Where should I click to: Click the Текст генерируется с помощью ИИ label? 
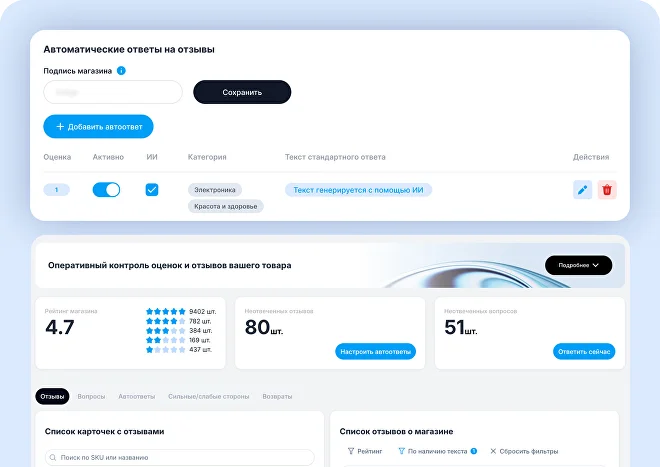pos(358,190)
